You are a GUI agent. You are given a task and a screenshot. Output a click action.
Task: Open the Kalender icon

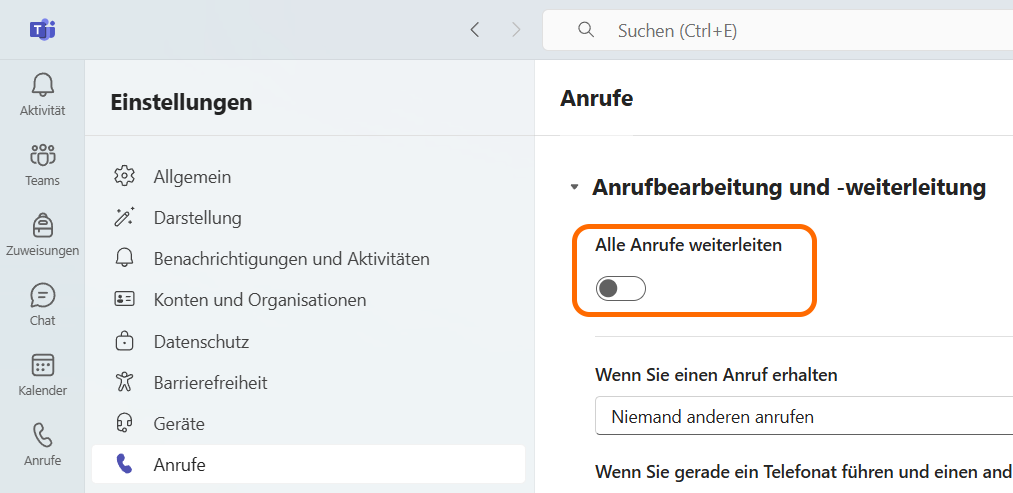tap(42, 374)
